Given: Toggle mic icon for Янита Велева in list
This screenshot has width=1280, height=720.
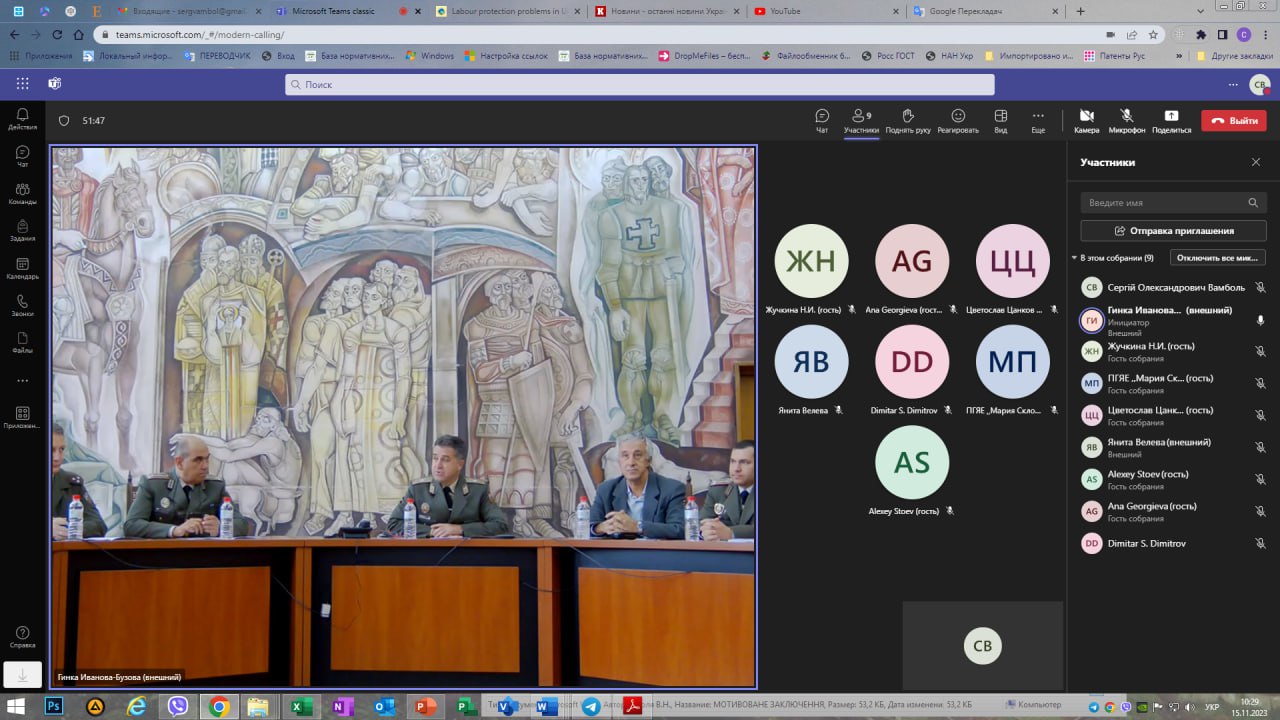Looking at the screenshot, I should click(1260, 447).
